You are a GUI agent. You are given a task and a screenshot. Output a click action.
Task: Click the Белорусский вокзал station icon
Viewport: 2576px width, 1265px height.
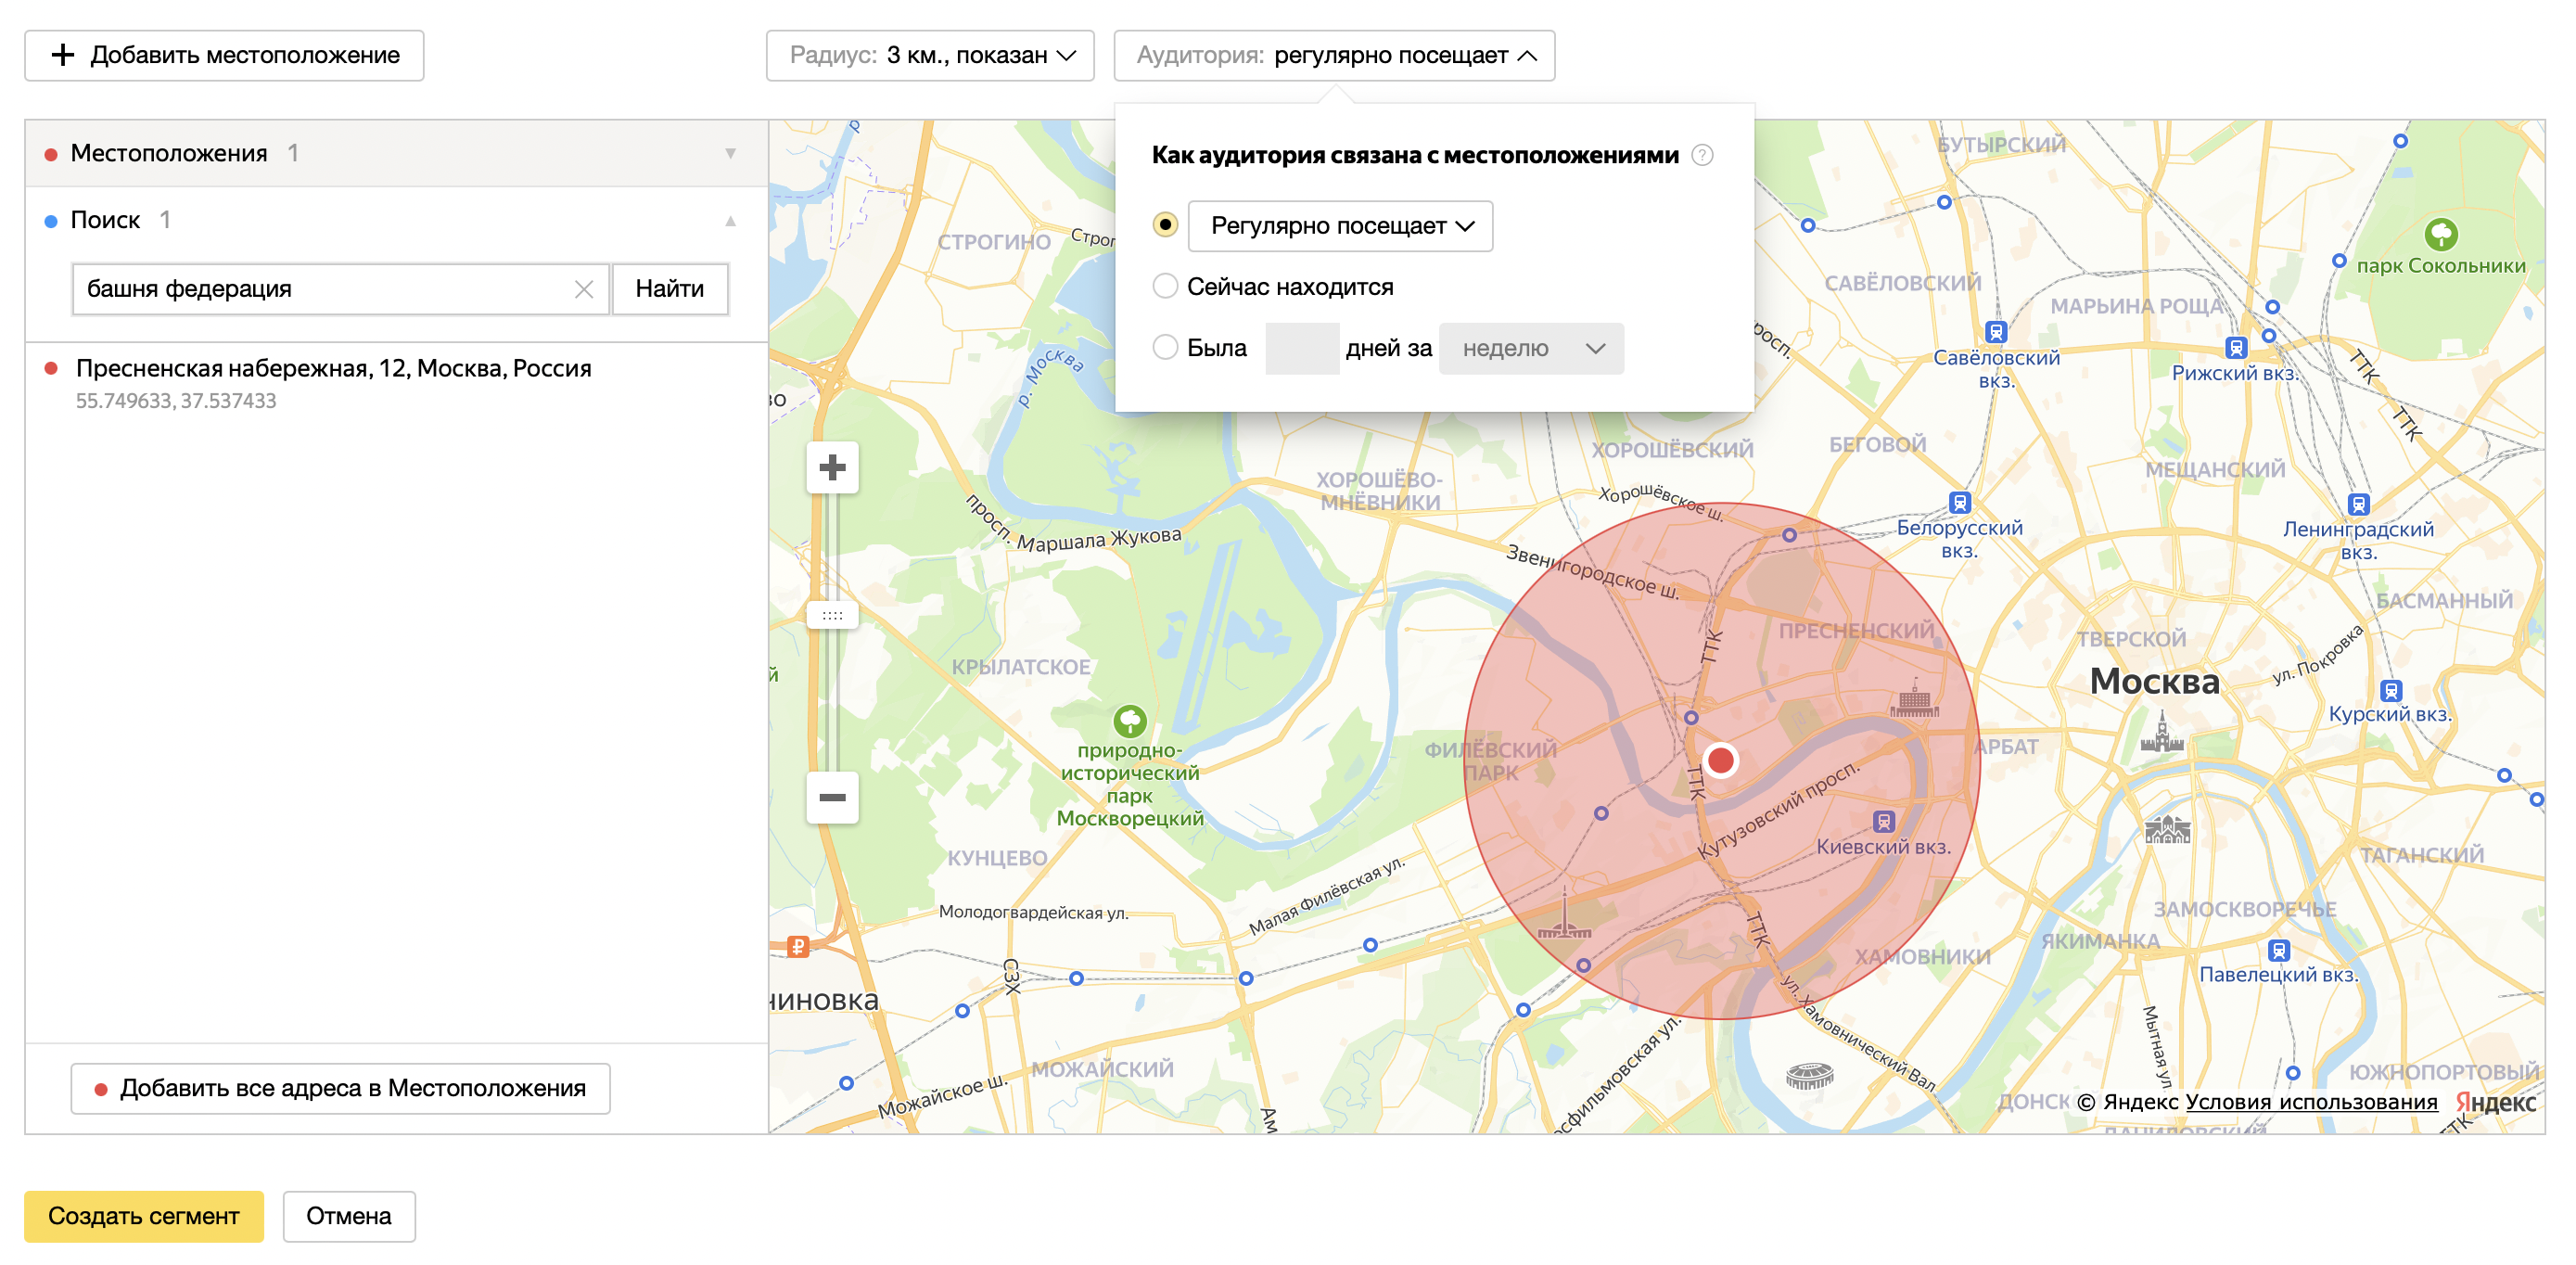tap(1960, 503)
